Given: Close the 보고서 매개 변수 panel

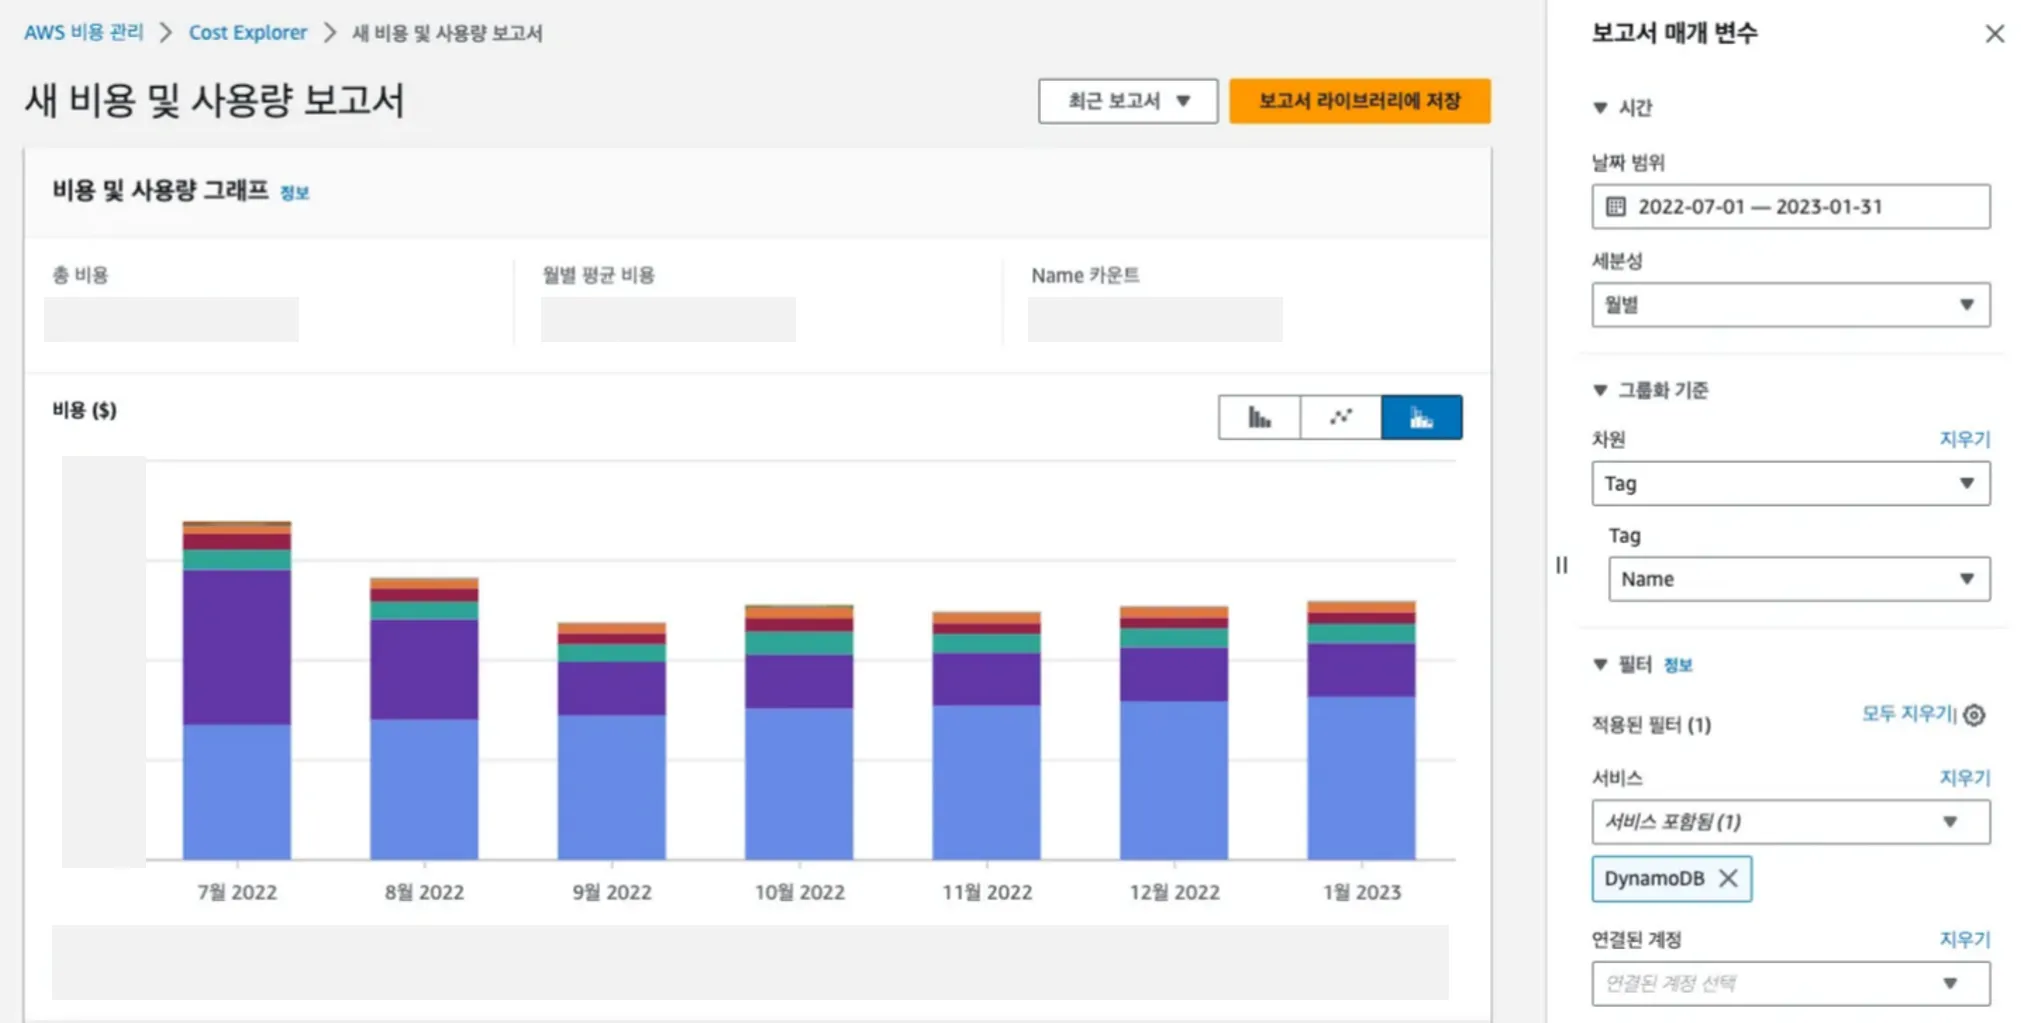Looking at the screenshot, I should (1995, 33).
